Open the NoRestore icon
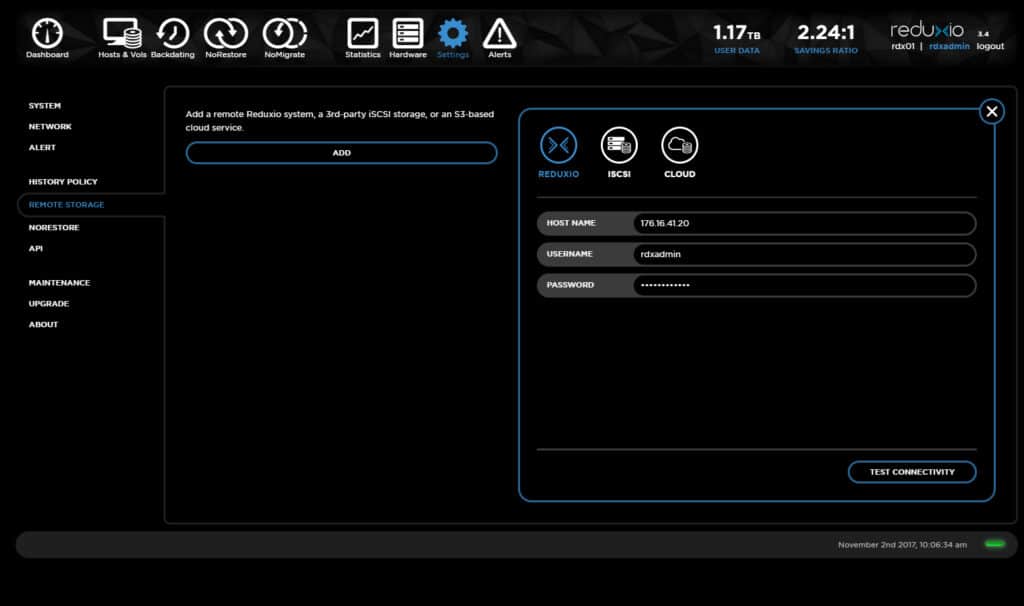The height and width of the screenshot is (606, 1024). pos(226,33)
